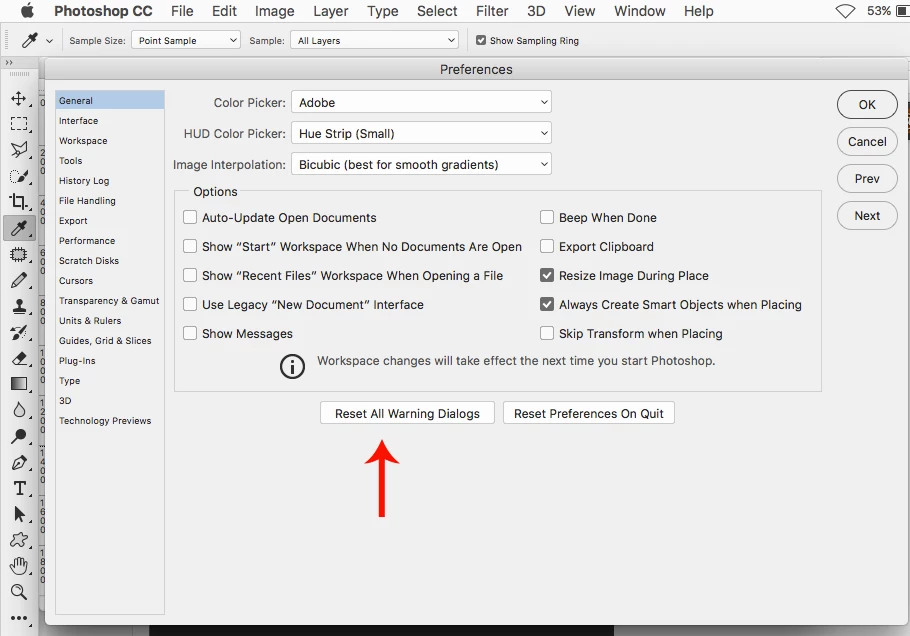Open Technology Previews preferences category
Image resolution: width=910 pixels, height=636 pixels.
click(x=110, y=421)
